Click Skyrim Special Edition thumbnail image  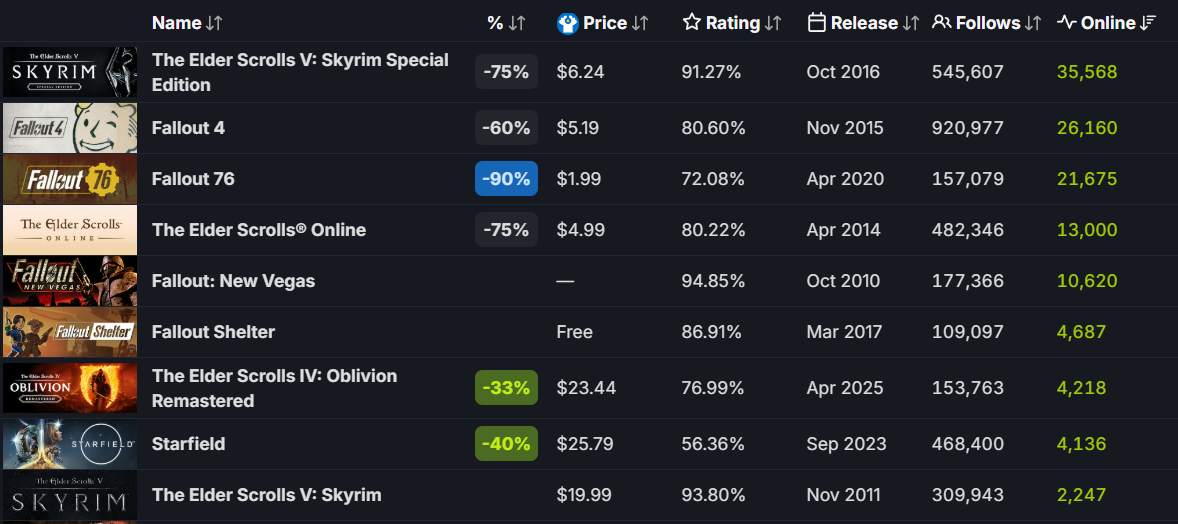tap(70, 72)
